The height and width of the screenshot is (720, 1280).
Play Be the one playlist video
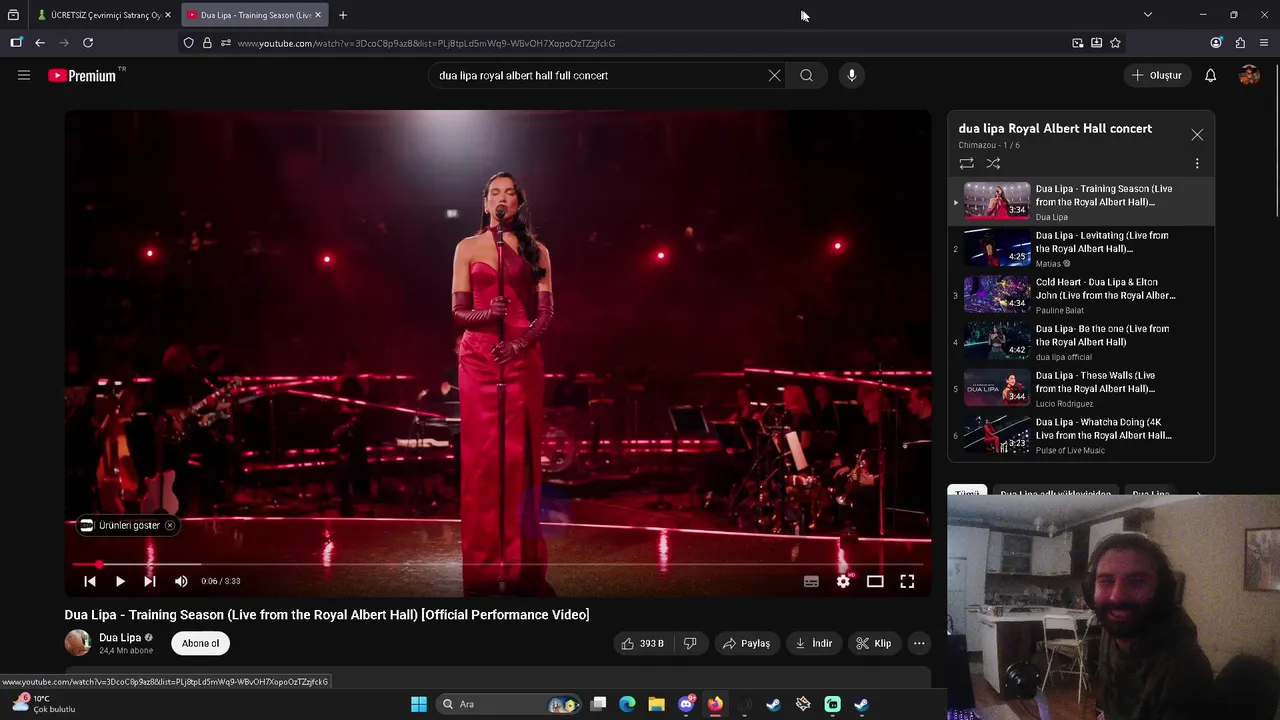point(1081,342)
